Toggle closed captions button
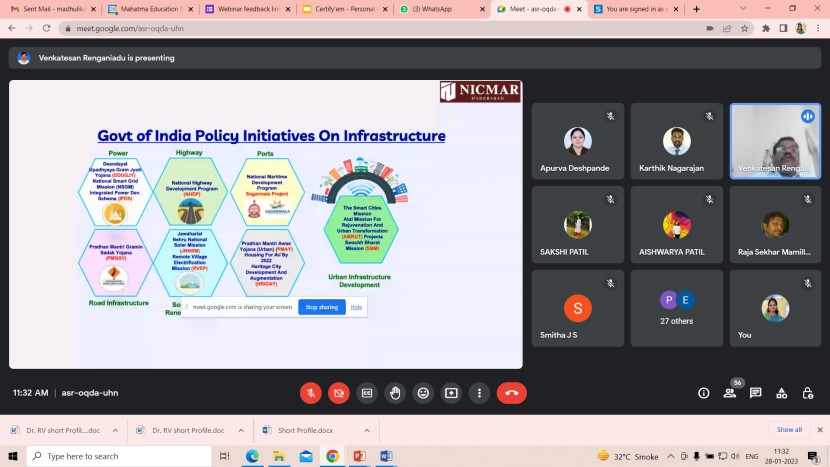This screenshot has width=830, height=467. (367, 393)
